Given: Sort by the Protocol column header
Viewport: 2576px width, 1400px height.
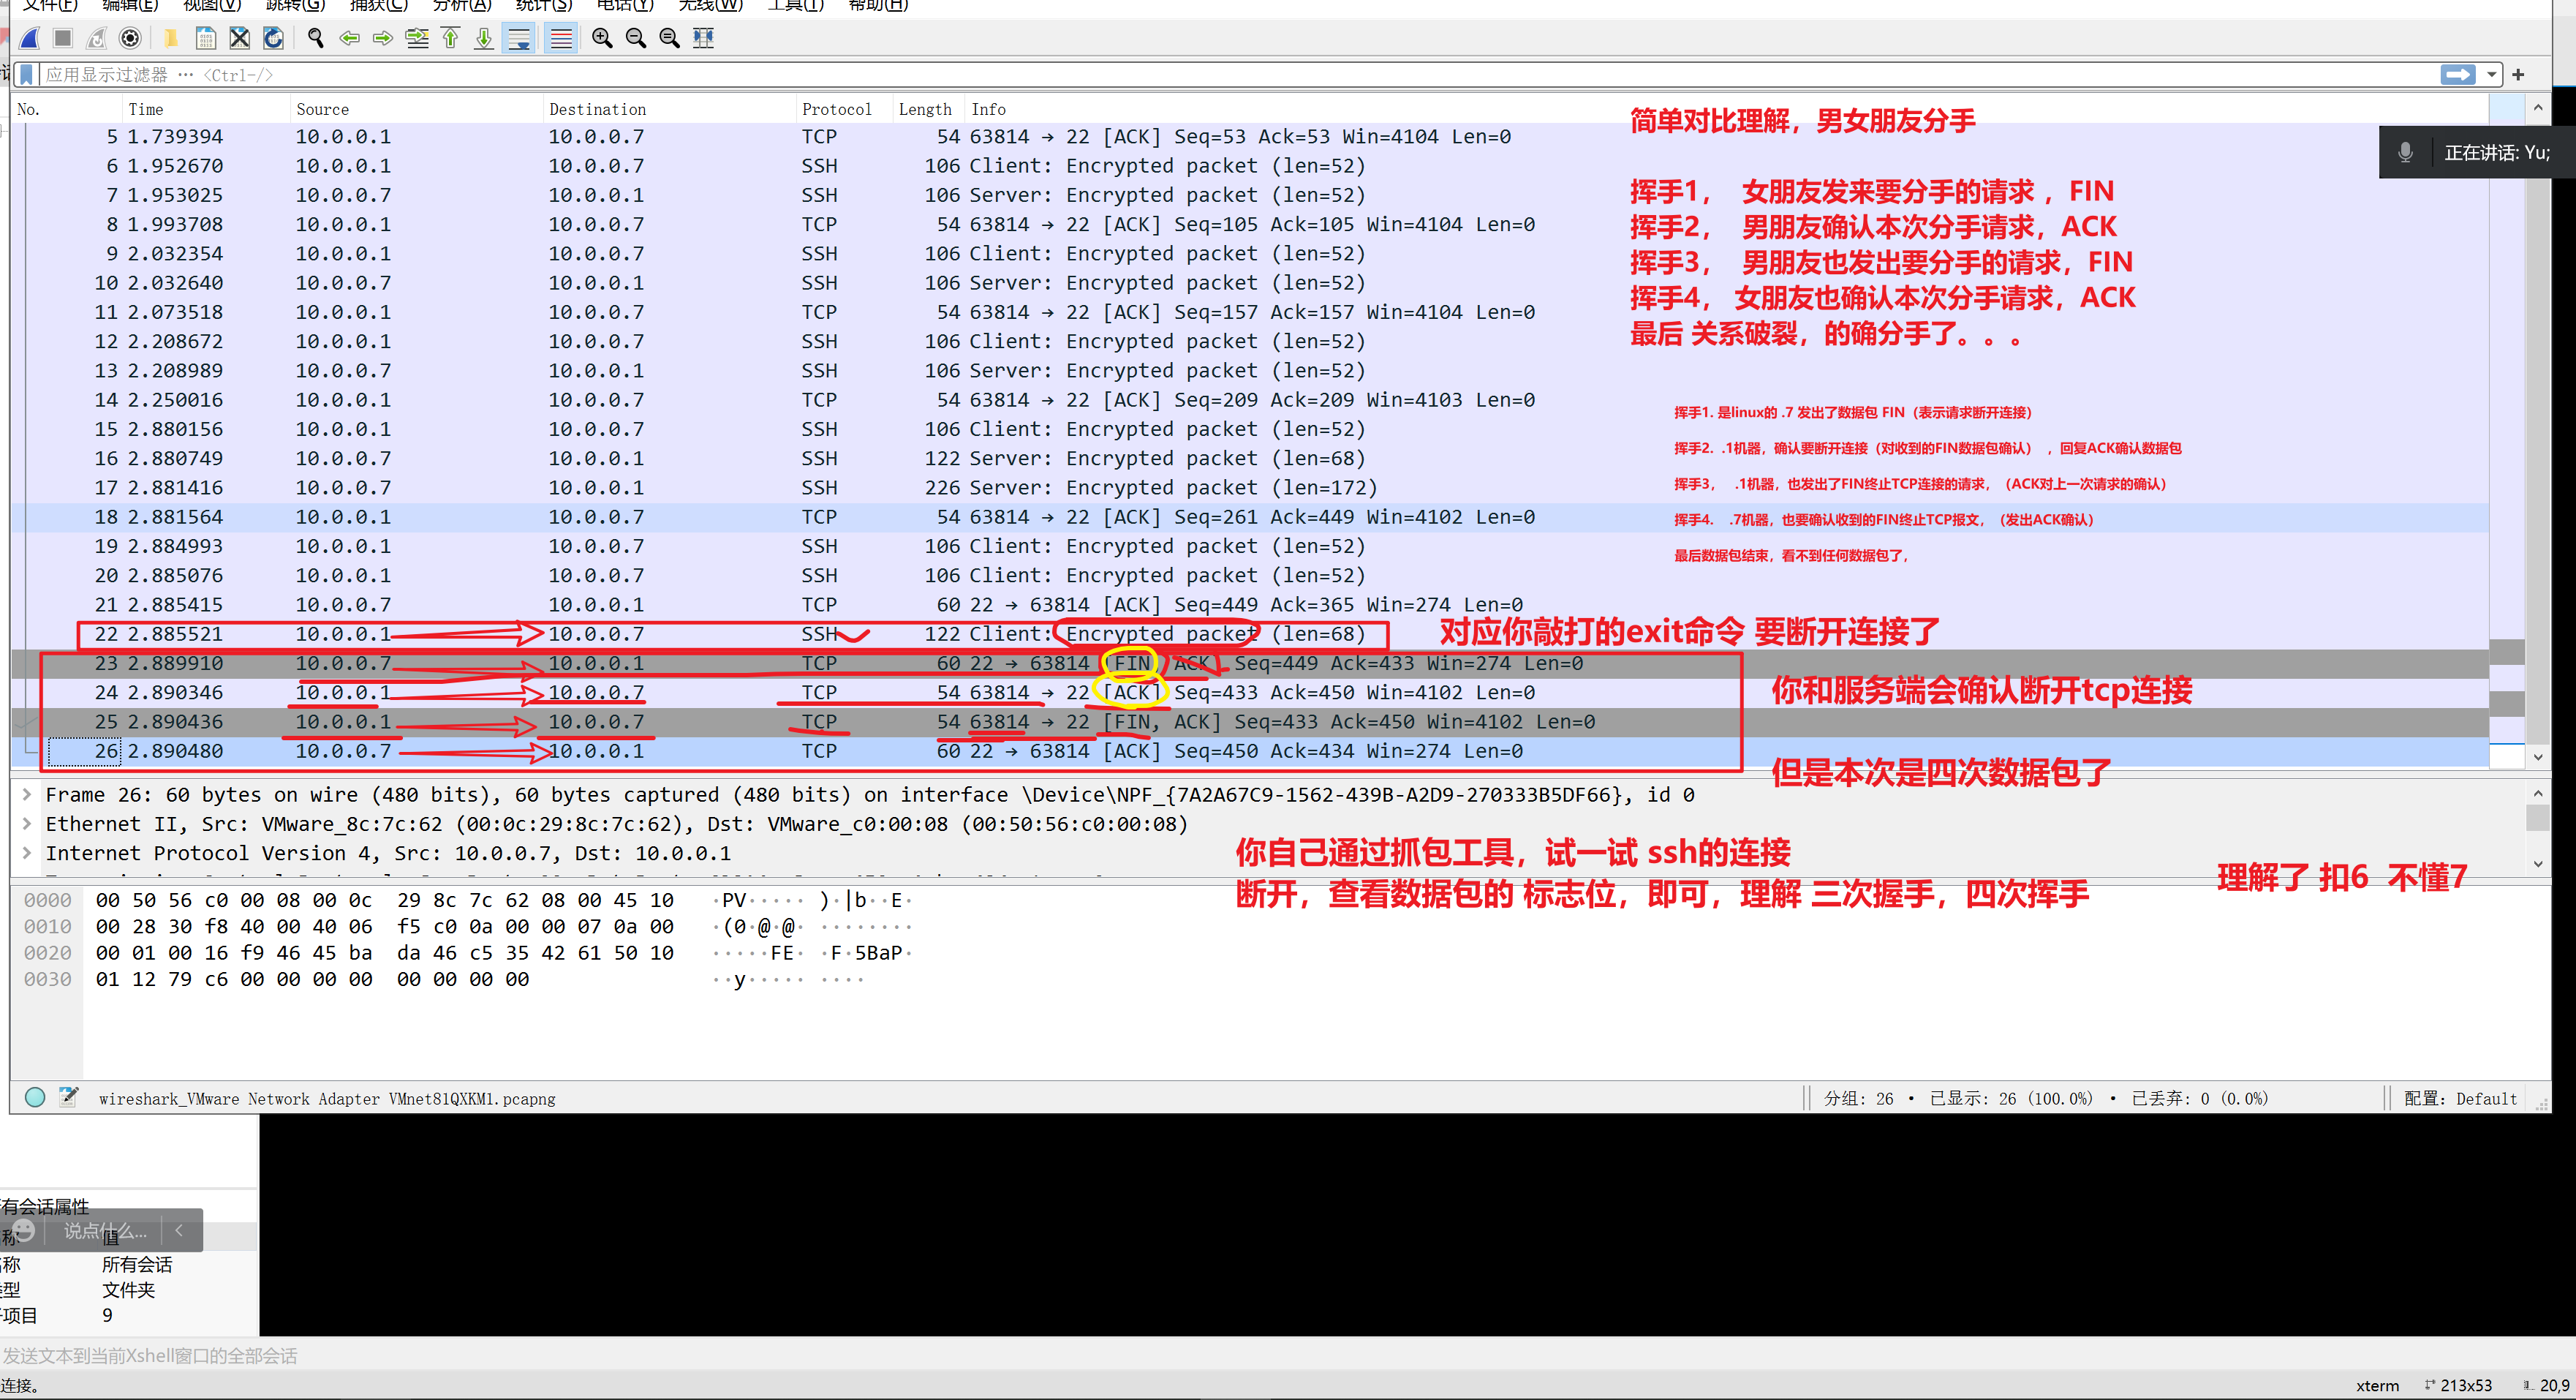Looking at the screenshot, I should (844, 109).
